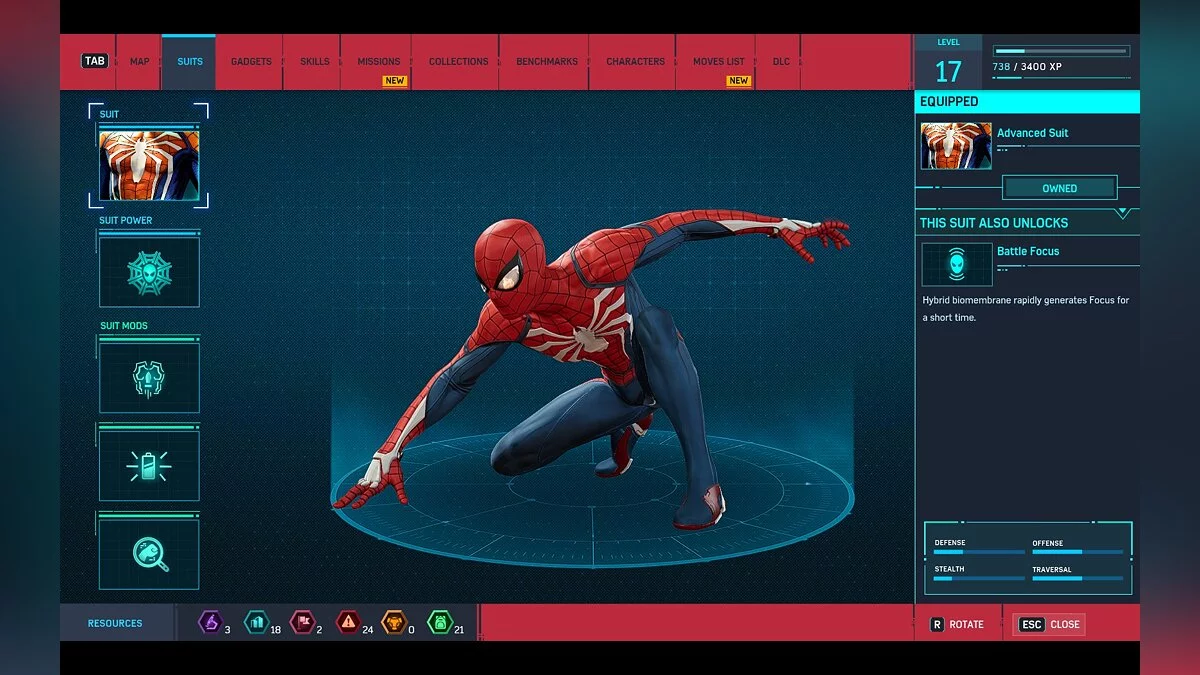Click the ESC CLOSE button
The height and width of the screenshot is (675, 1200).
click(1049, 624)
